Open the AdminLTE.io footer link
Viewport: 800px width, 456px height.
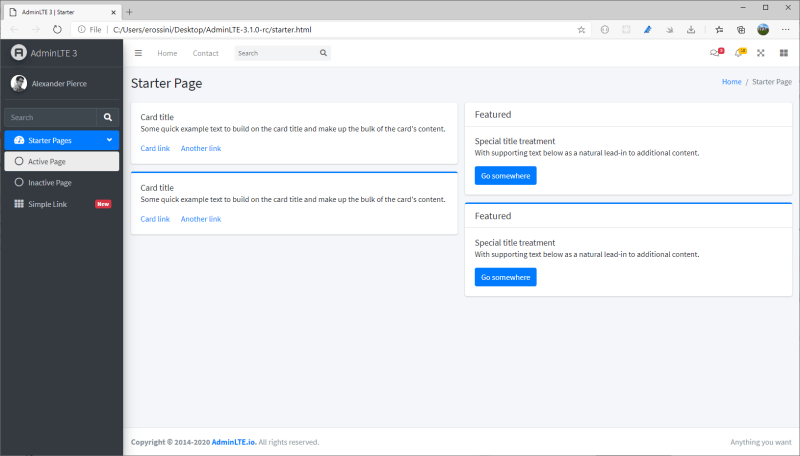(234, 442)
